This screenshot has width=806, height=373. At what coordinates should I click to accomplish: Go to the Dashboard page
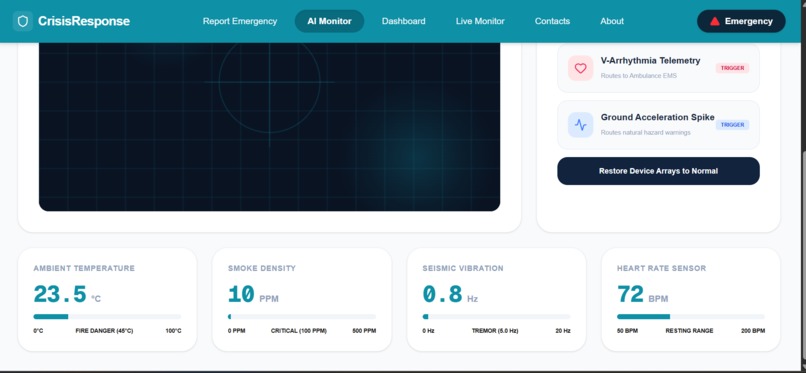[x=404, y=21]
